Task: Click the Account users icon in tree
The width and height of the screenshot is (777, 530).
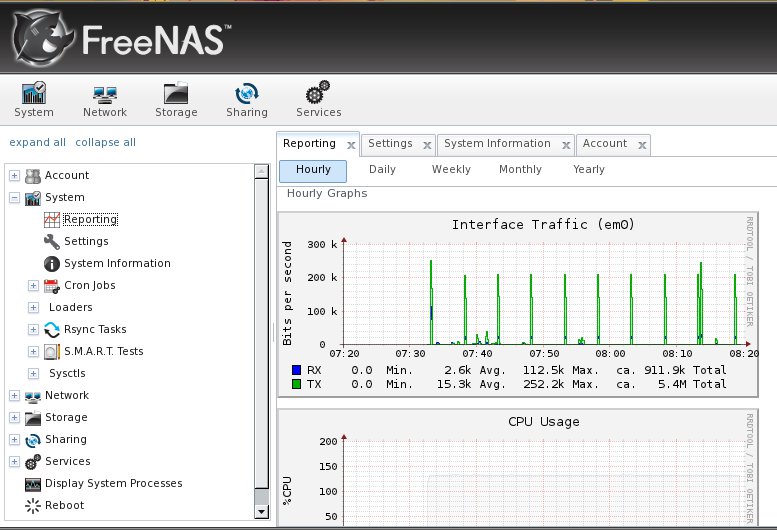Action: coord(33,176)
